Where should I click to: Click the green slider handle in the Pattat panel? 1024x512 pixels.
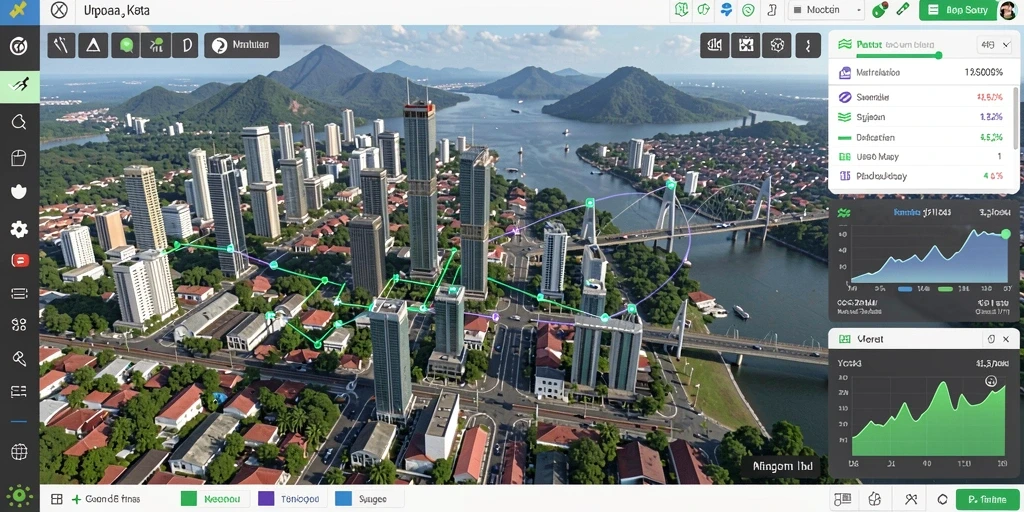[938, 56]
